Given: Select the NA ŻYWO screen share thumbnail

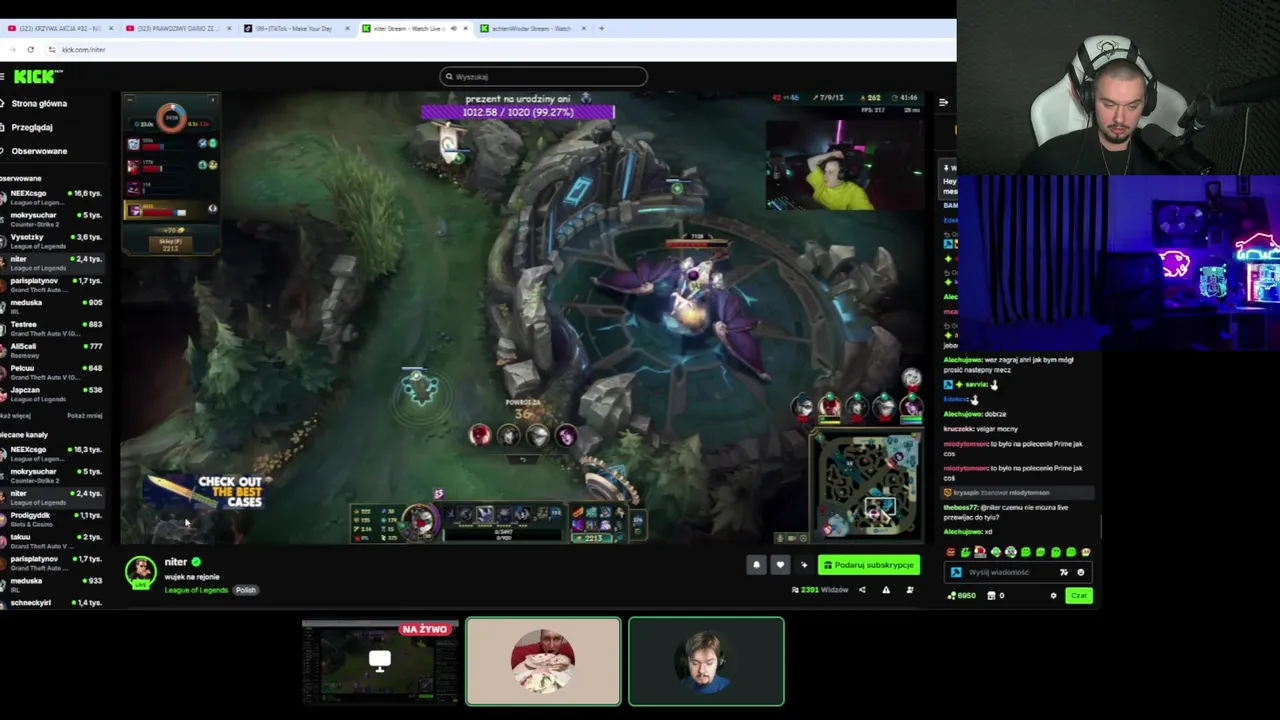Looking at the screenshot, I should pyautogui.click(x=380, y=661).
